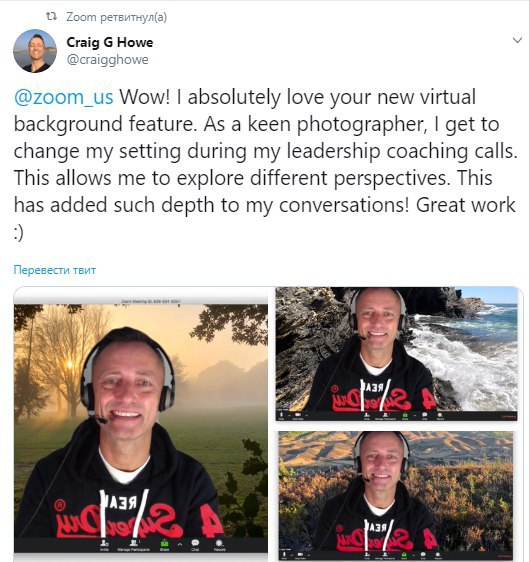This screenshot has height=562, width=529.
Task: Click the @craigghowe handle
Action: pyautogui.click(x=108, y=59)
